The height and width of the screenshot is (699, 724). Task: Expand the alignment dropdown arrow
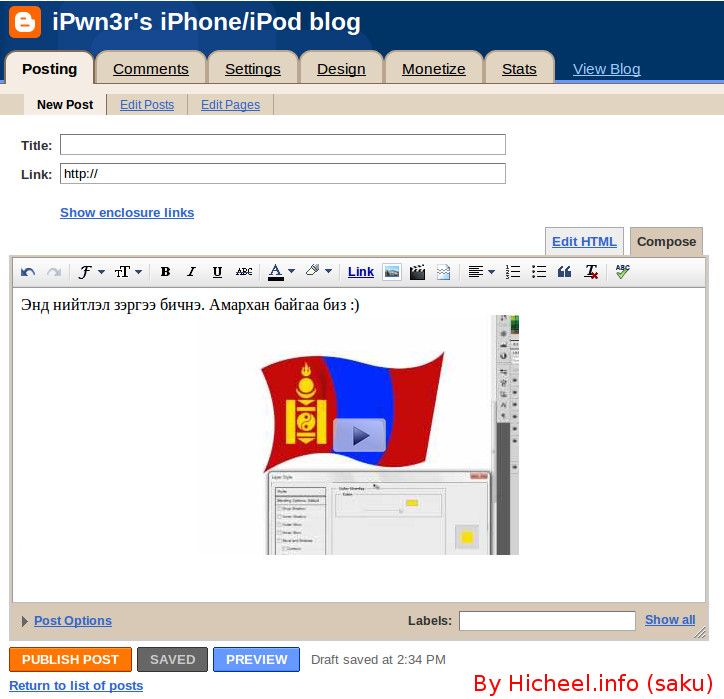tap(491, 272)
